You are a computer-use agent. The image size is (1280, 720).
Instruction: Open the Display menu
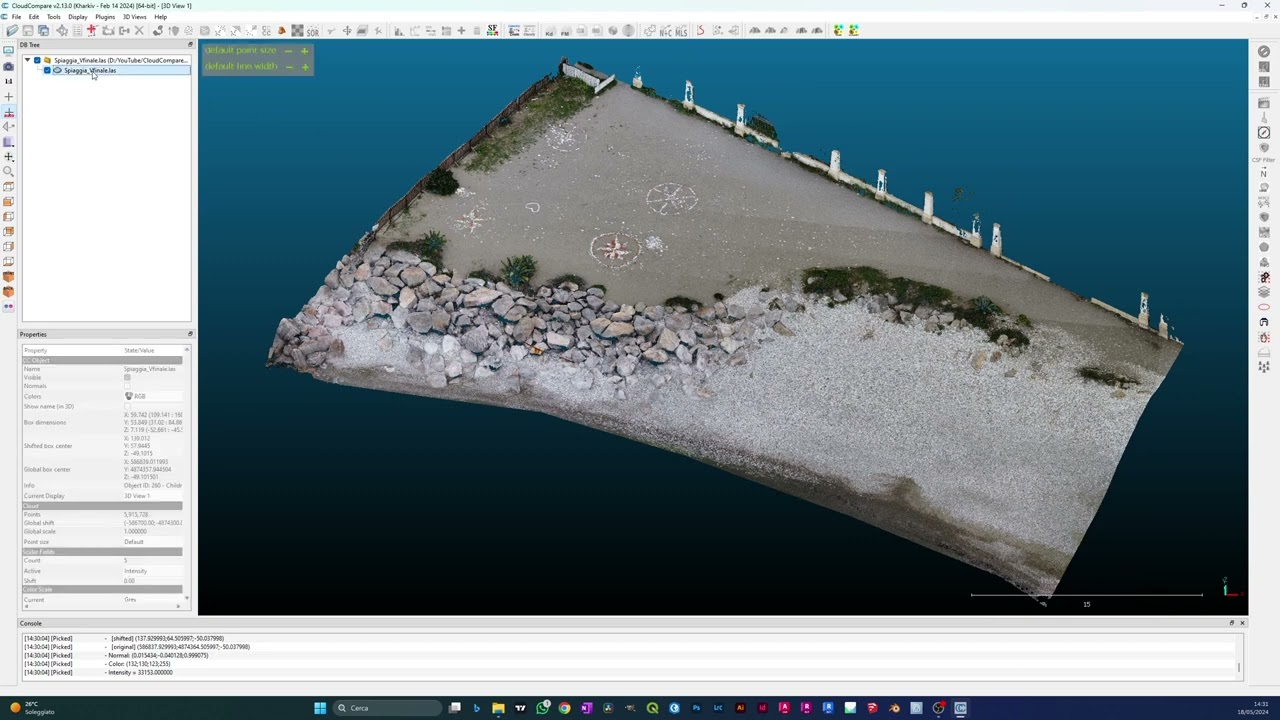[78, 17]
